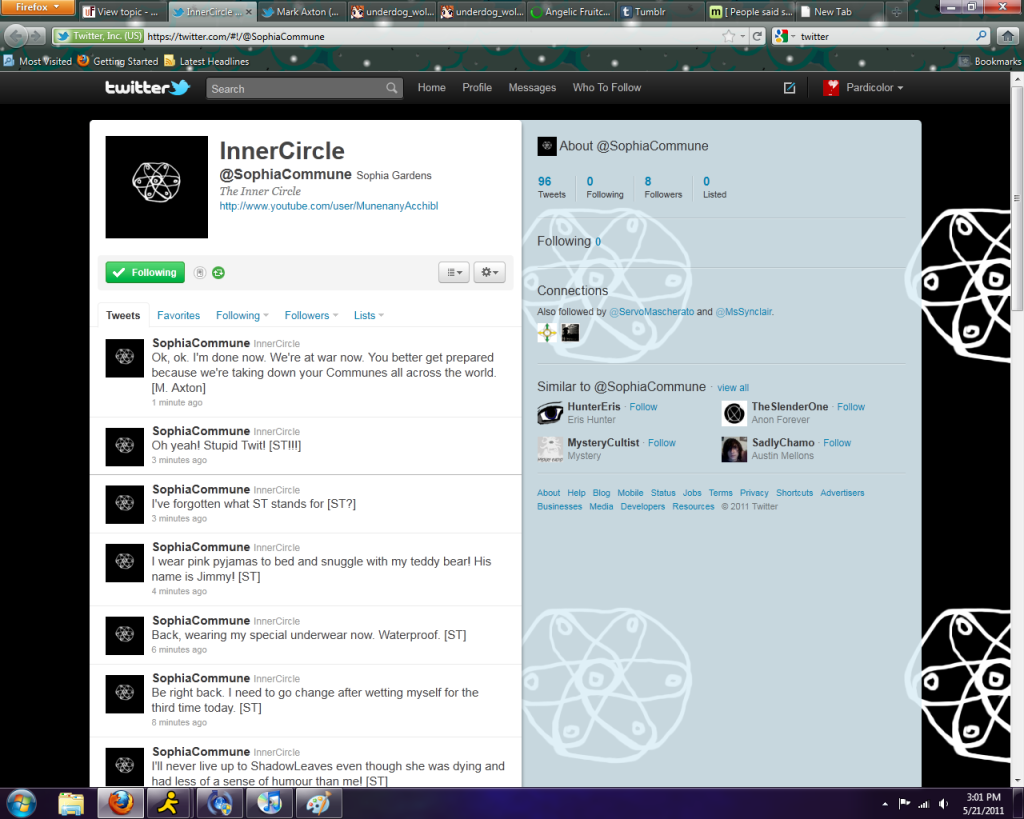Open the Pardicolor account dropdown
The height and width of the screenshot is (819, 1024).
pos(863,88)
